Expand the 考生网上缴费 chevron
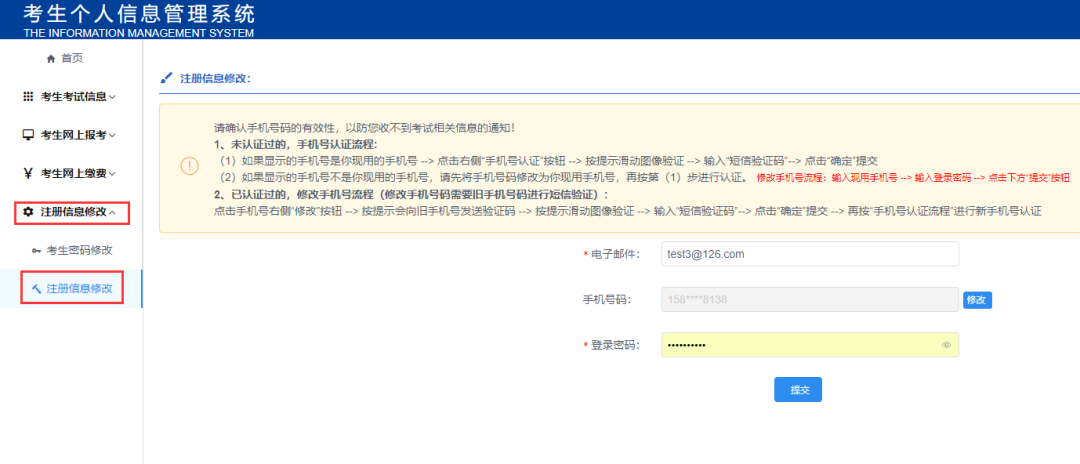Screen dimensions: 1080x464 (112, 173)
